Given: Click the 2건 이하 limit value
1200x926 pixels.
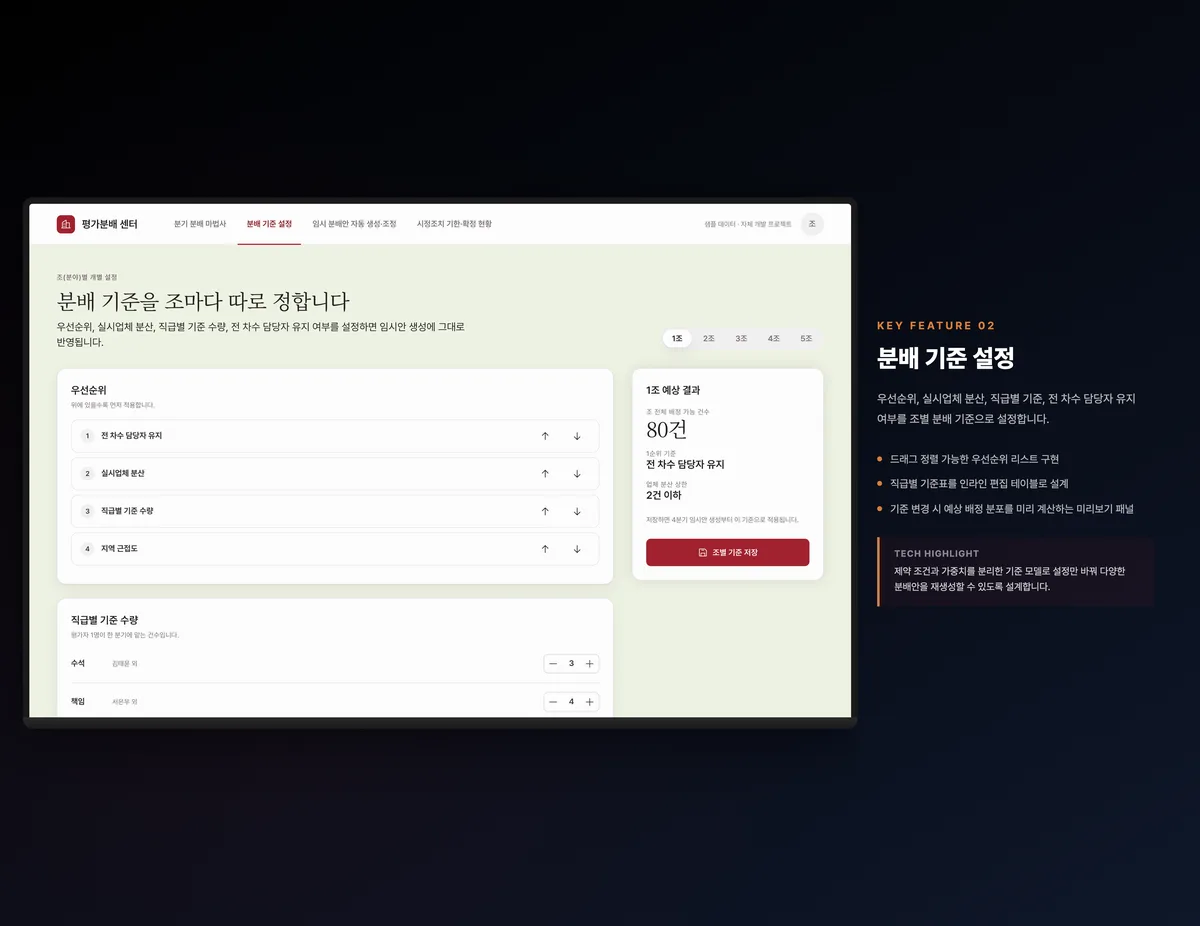Looking at the screenshot, I should [664, 496].
